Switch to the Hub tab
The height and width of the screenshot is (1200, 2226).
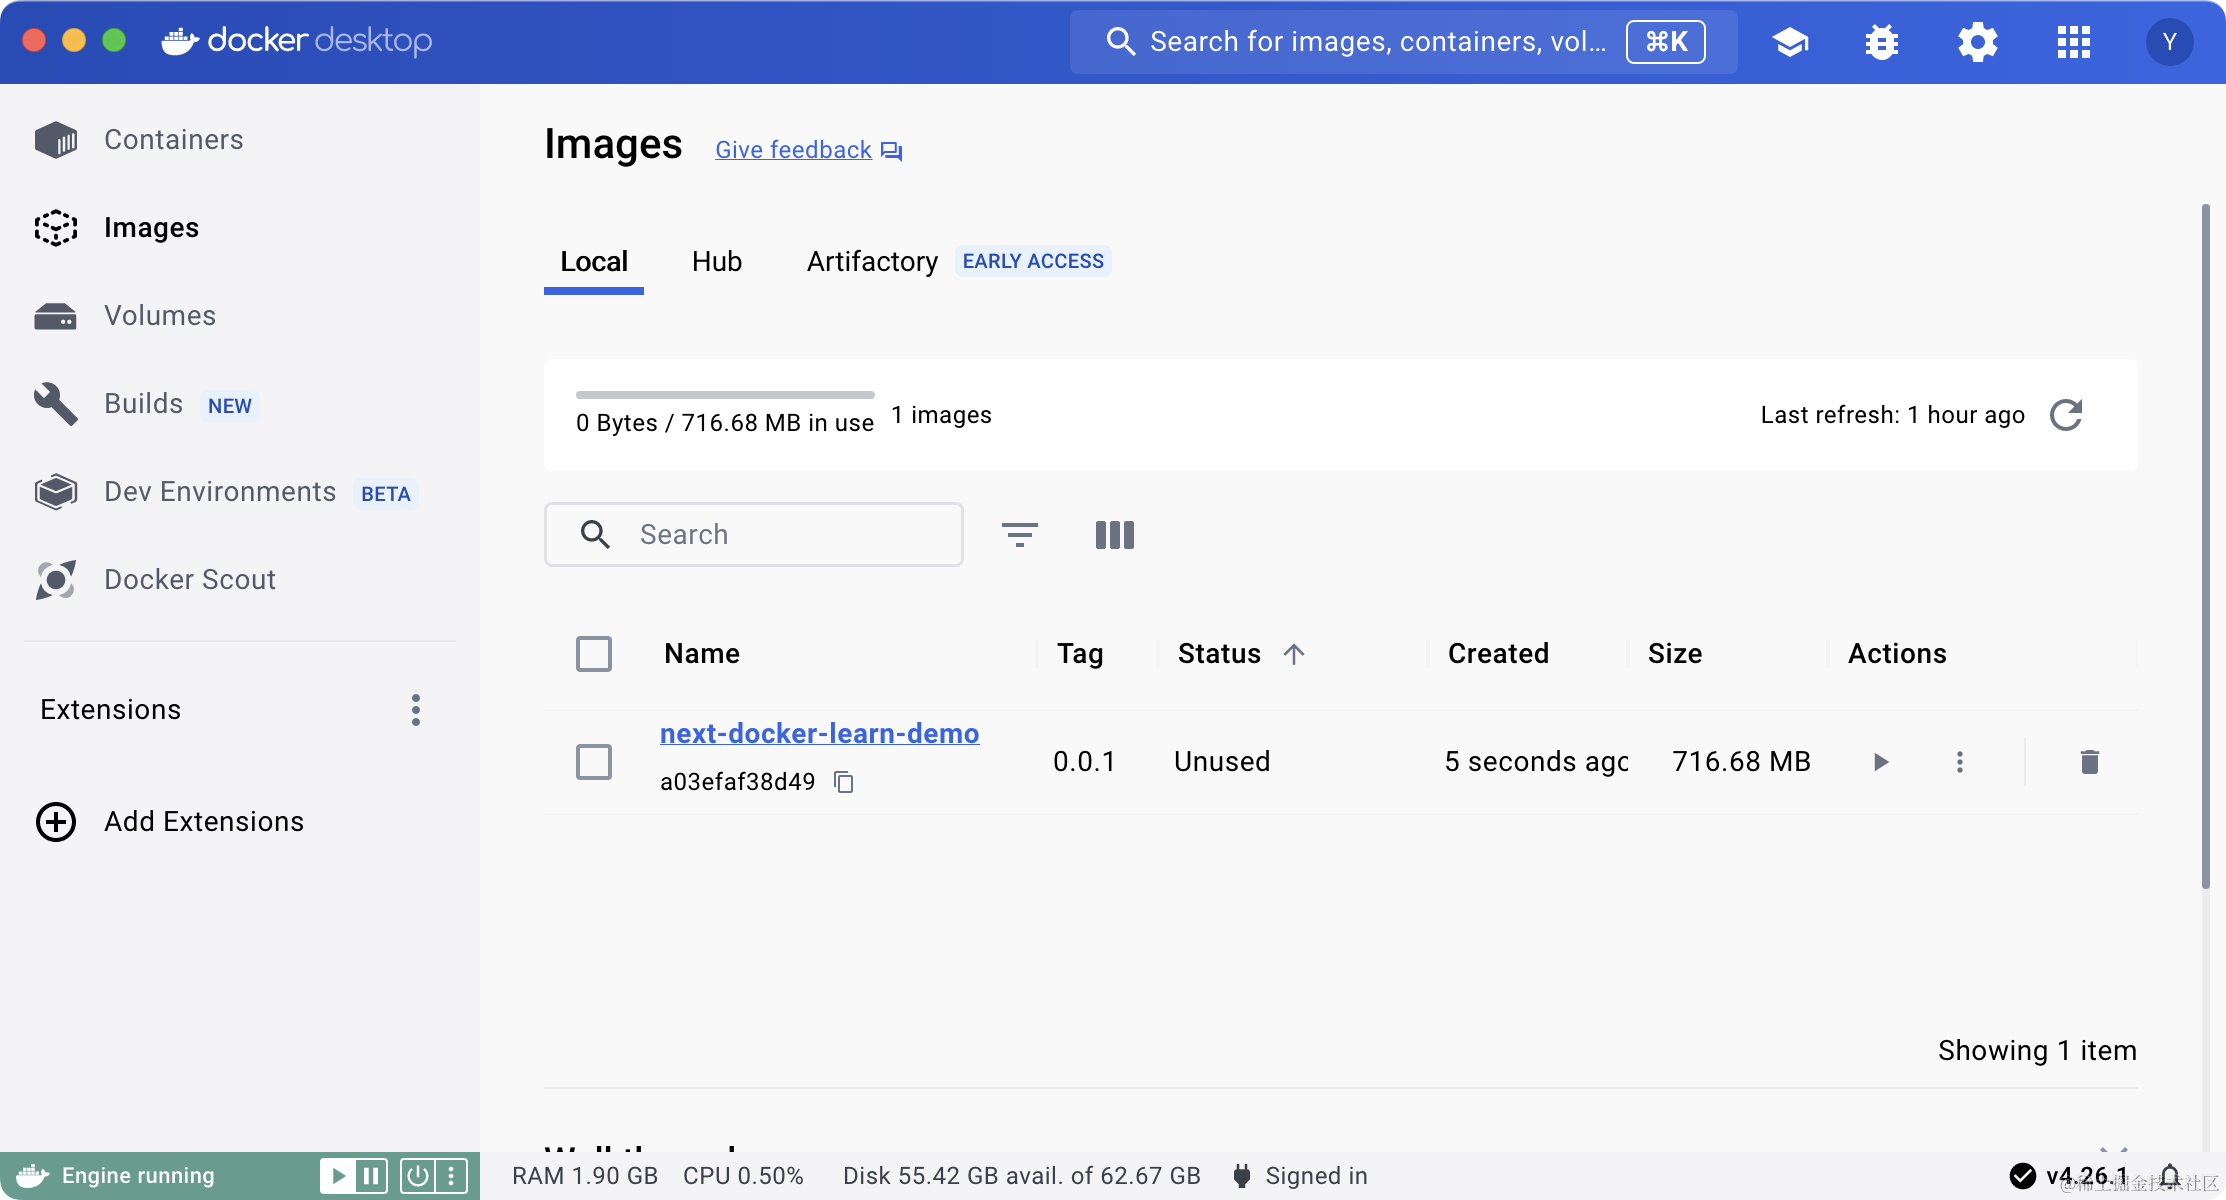(716, 262)
